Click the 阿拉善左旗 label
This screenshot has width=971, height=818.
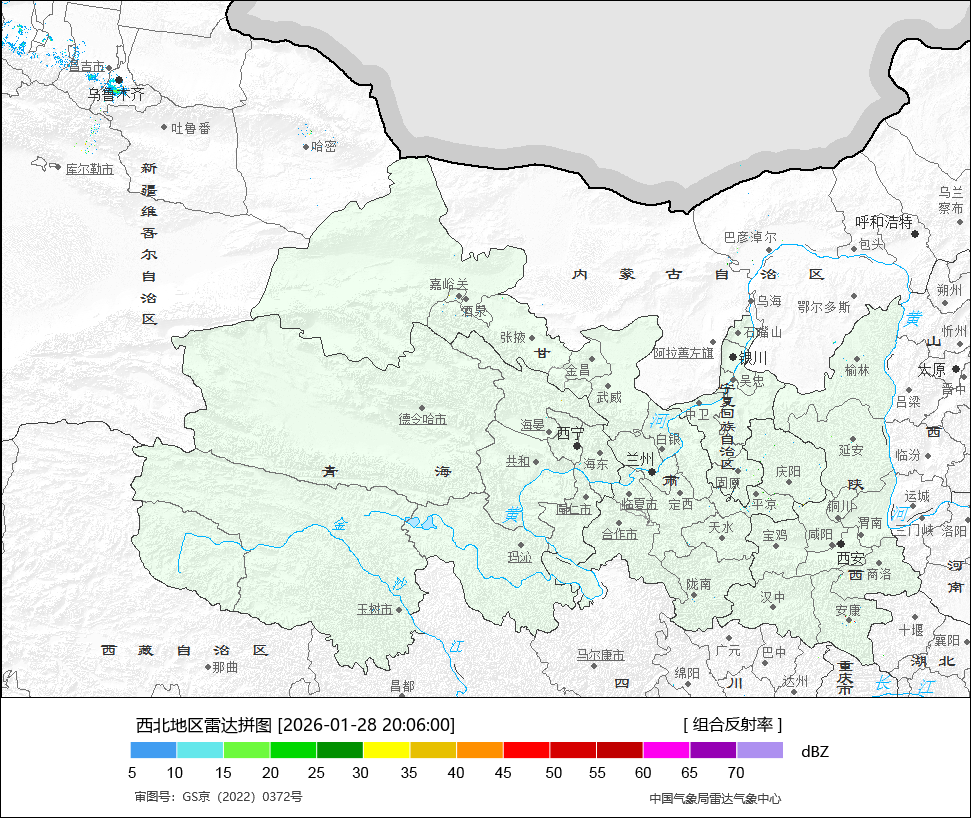pyautogui.click(x=684, y=352)
